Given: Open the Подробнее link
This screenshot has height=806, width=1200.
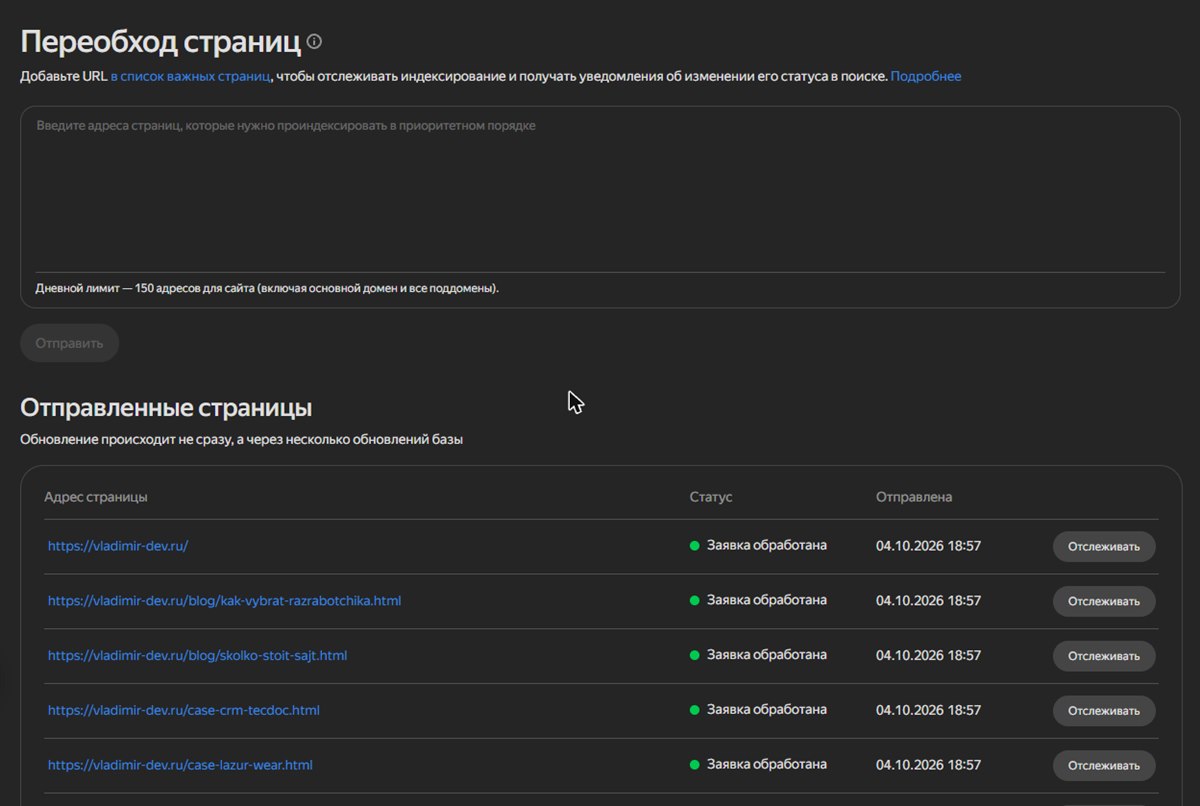Looking at the screenshot, I should (926, 76).
